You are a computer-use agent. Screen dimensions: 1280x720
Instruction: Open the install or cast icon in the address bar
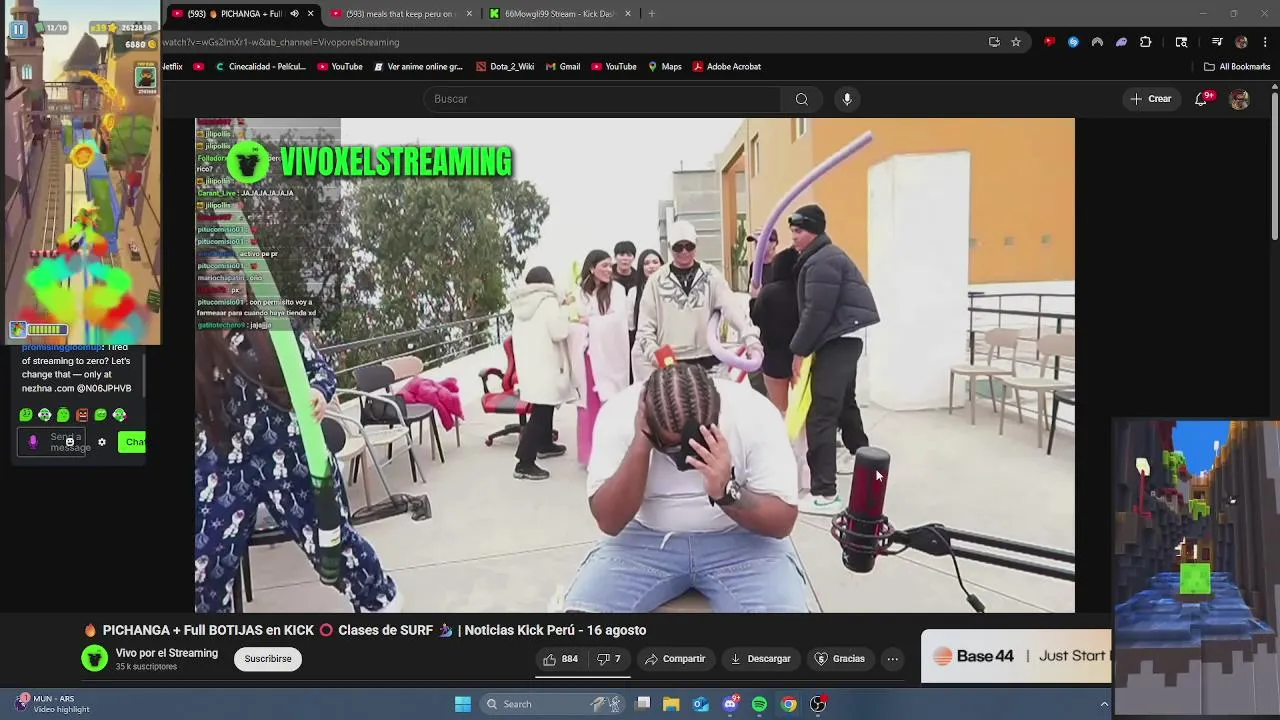pos(994,42)
